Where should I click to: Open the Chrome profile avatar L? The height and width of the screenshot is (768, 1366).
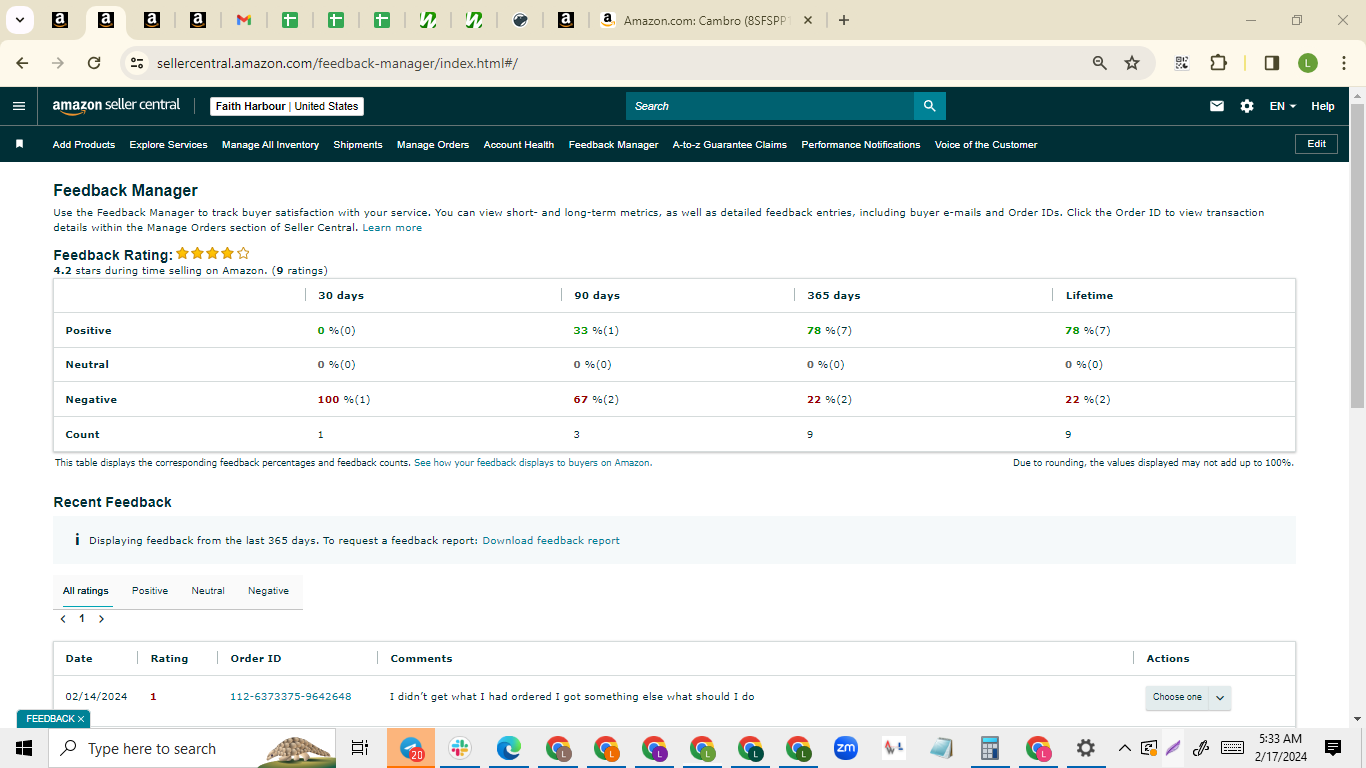(1308, 63)
